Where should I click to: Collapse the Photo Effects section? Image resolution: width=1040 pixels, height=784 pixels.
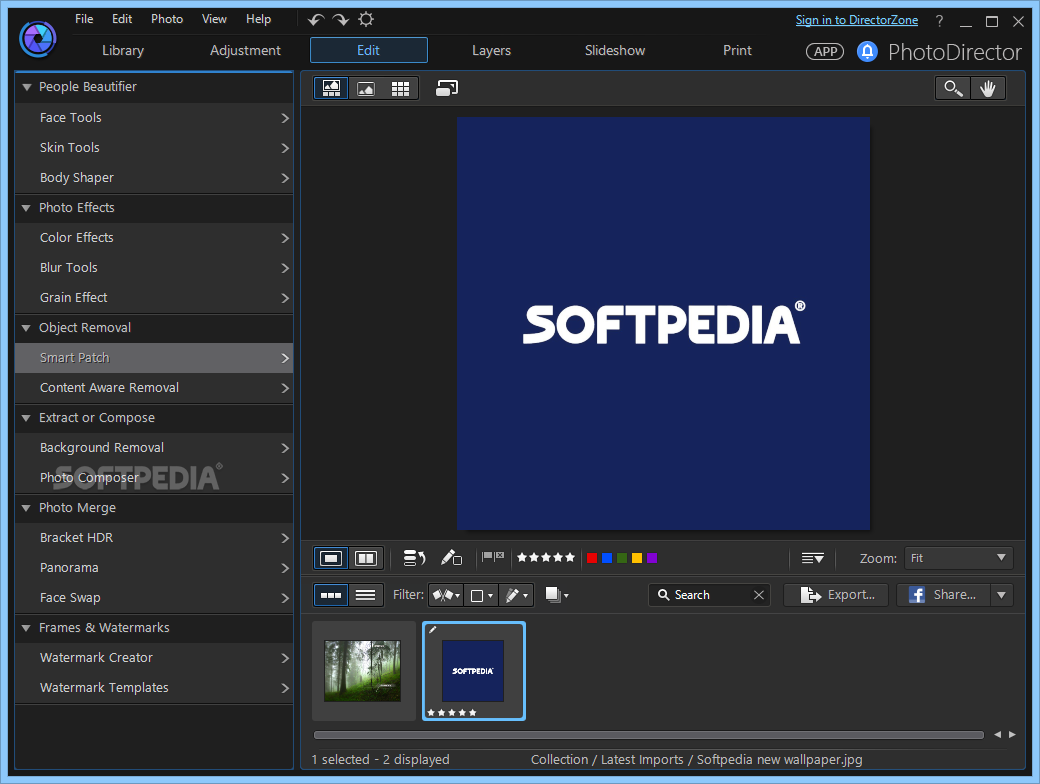tap(27, 208)
